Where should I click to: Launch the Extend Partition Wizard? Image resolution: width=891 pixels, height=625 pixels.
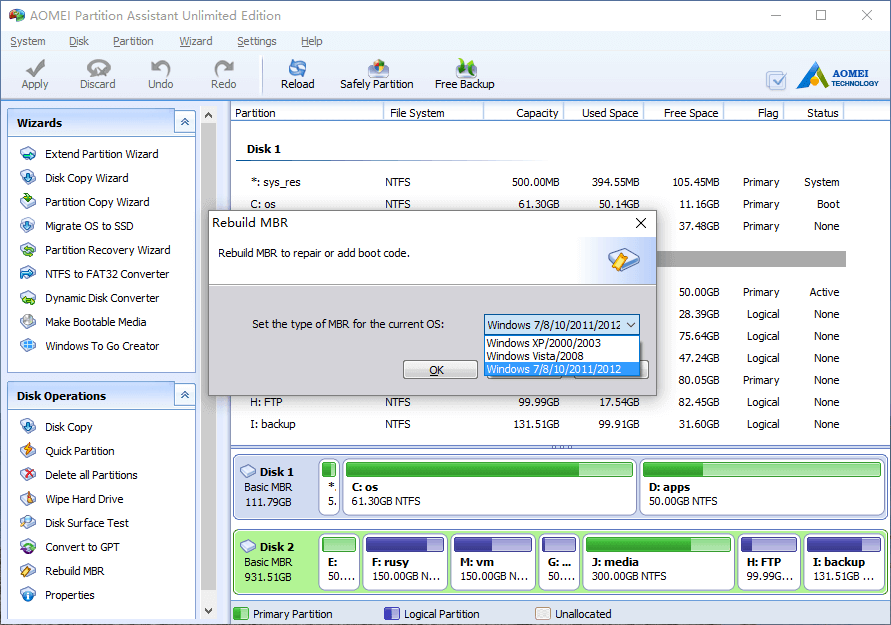coord(102,154)
